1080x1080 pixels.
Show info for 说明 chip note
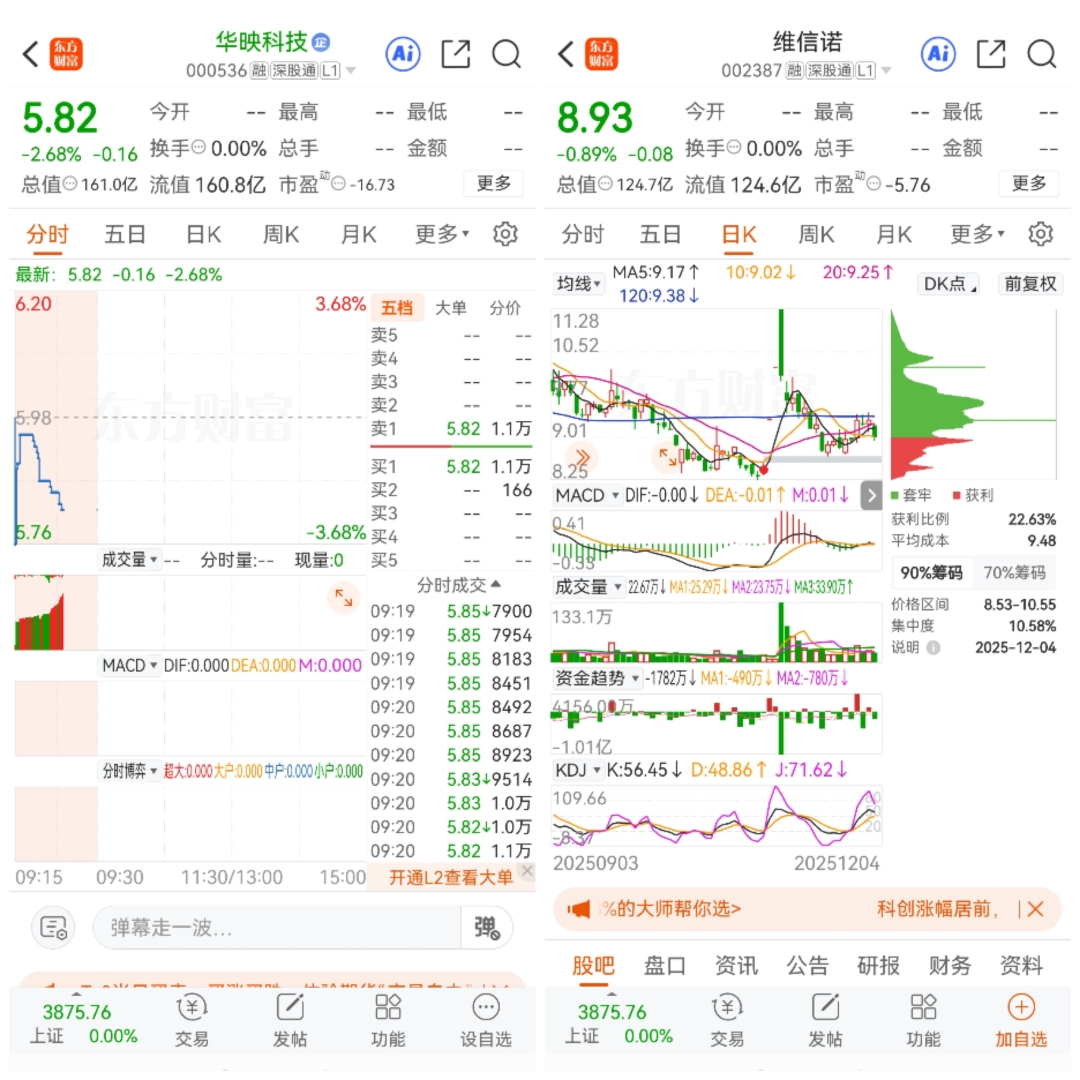[x=933, y=647]
